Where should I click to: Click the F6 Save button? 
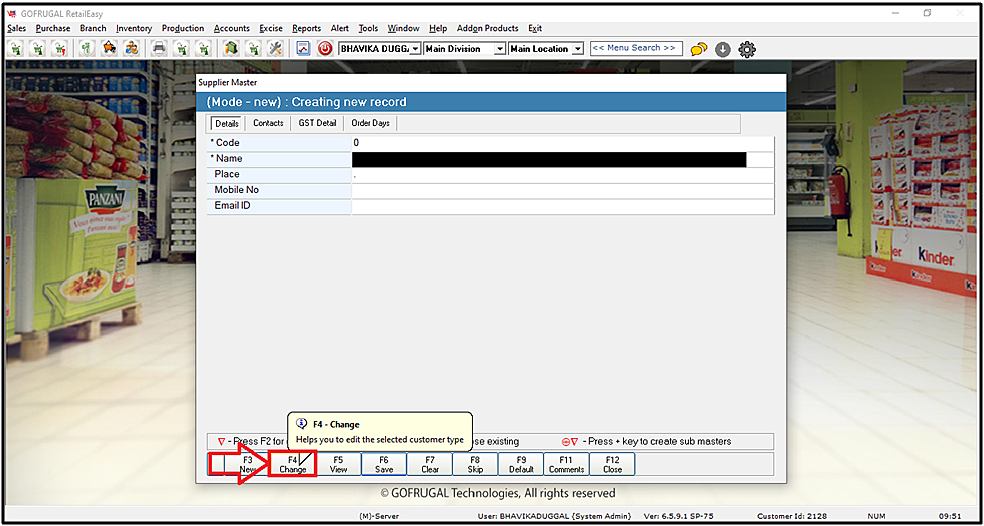point(384,464)
